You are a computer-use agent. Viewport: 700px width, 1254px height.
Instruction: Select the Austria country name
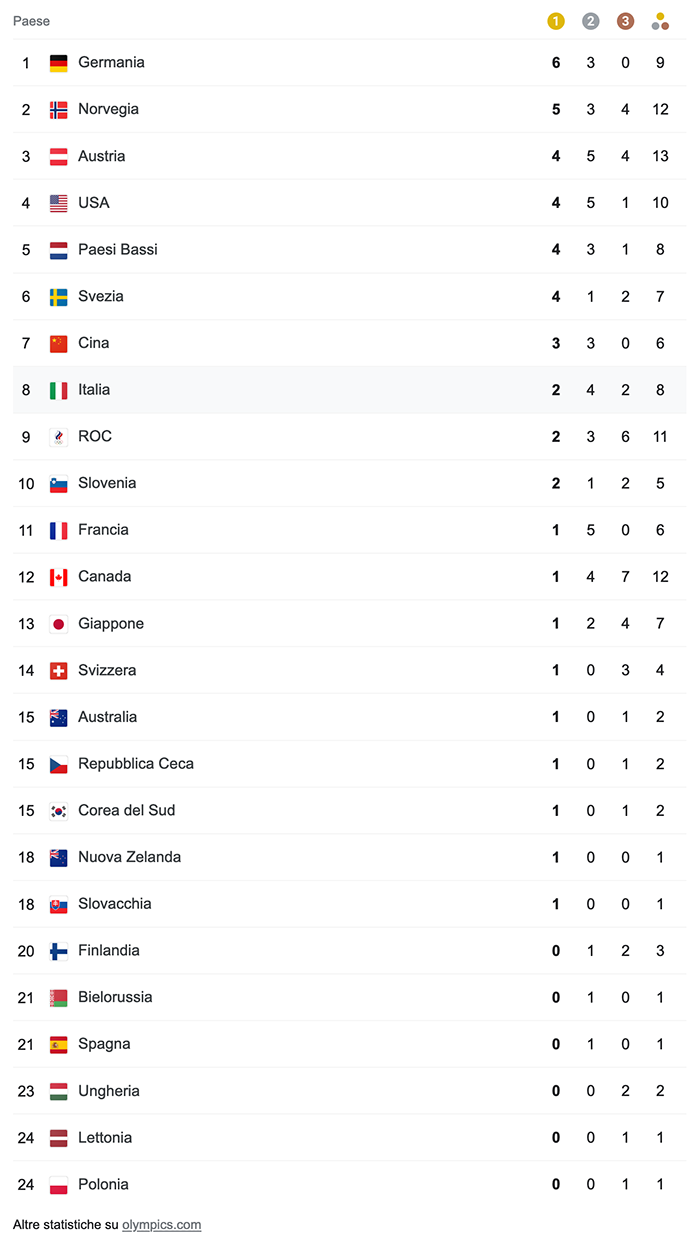tap(102, 156)
